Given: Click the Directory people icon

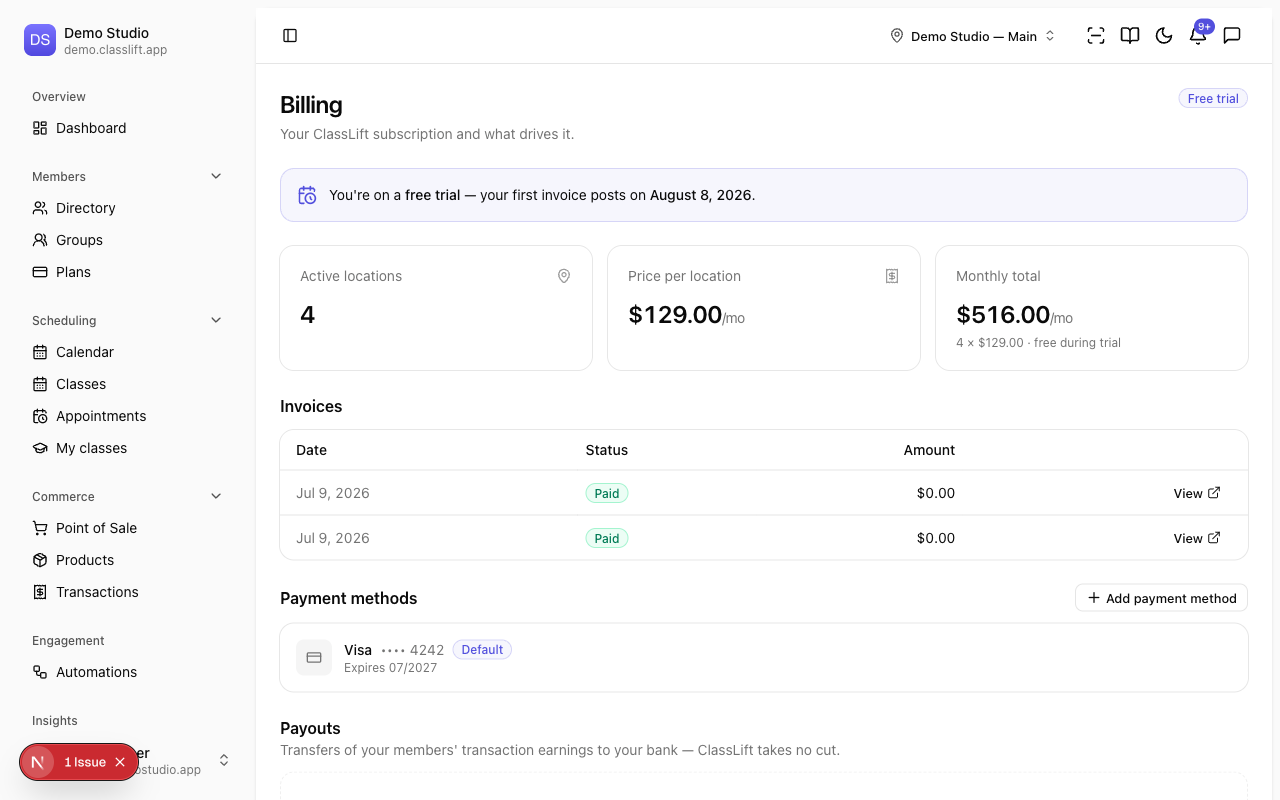Looking at the screenshot, I should coord(40,208).
